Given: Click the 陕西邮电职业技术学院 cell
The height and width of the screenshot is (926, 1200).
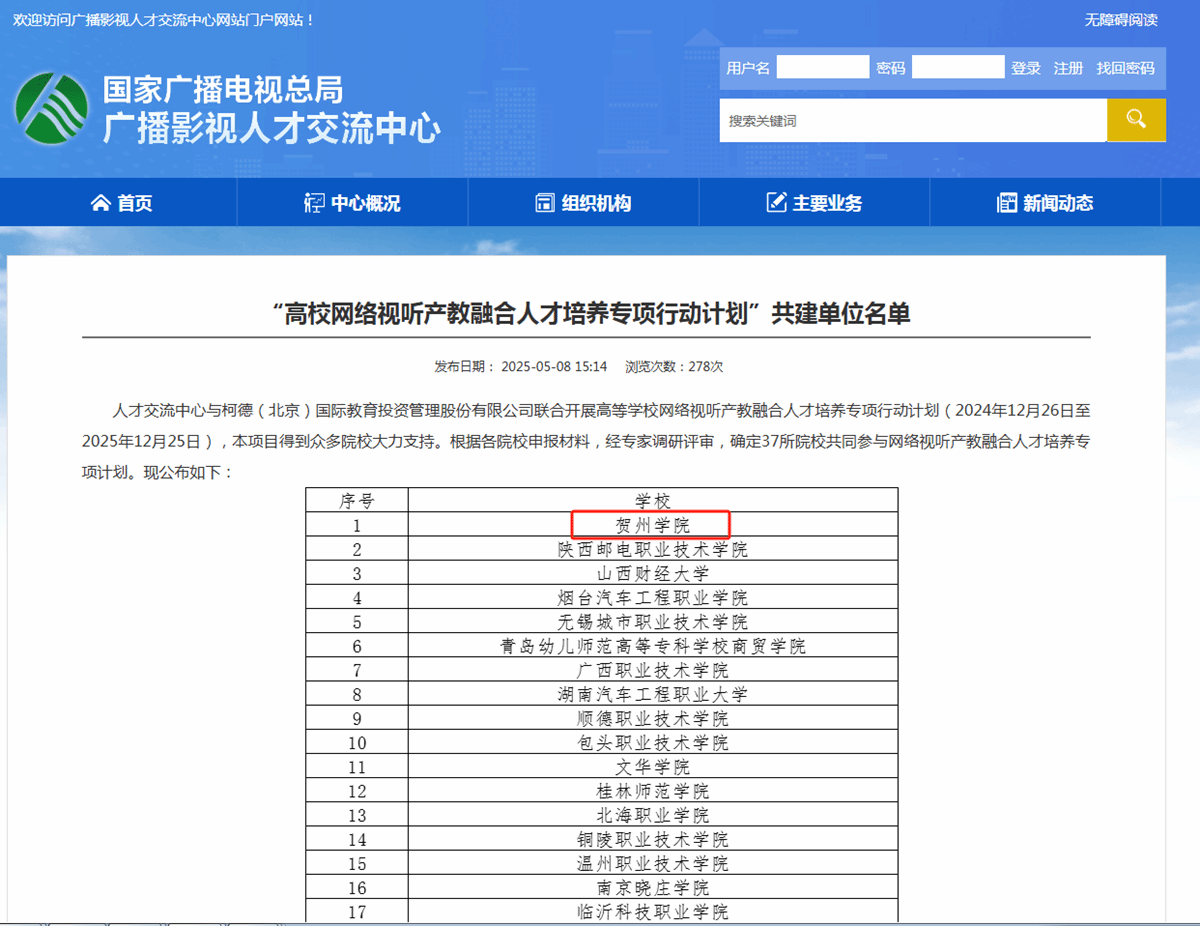Looking at the screenshot, I should [x=653, y=549].
